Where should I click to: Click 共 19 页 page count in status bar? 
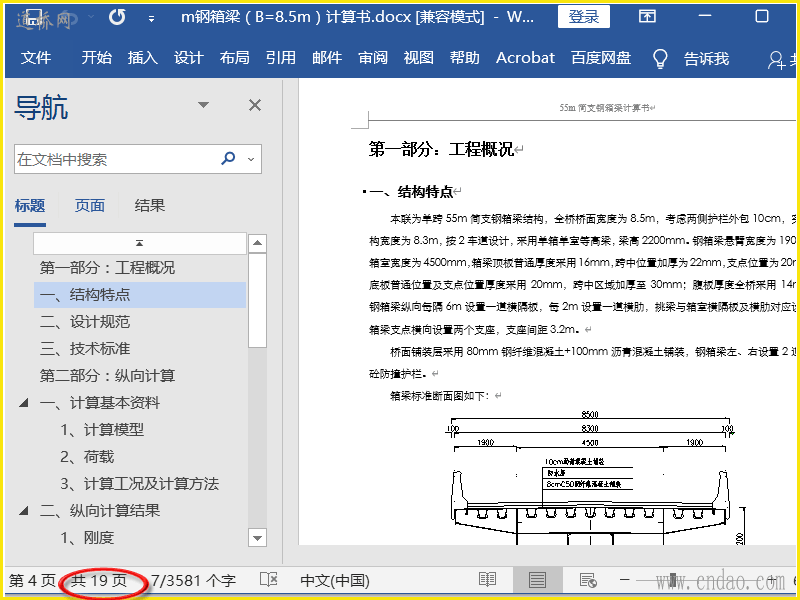point(98,580)
